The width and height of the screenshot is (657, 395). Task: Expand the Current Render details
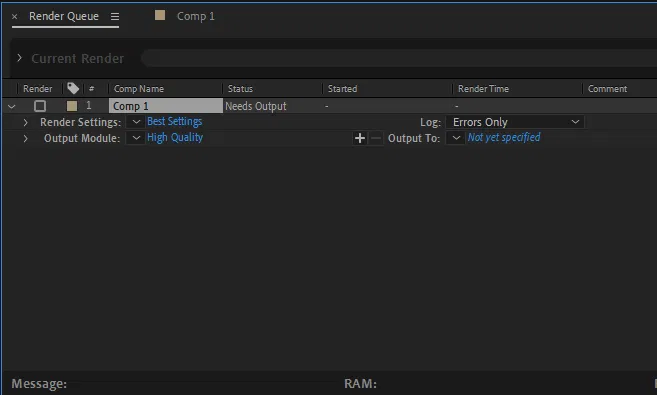19,58
